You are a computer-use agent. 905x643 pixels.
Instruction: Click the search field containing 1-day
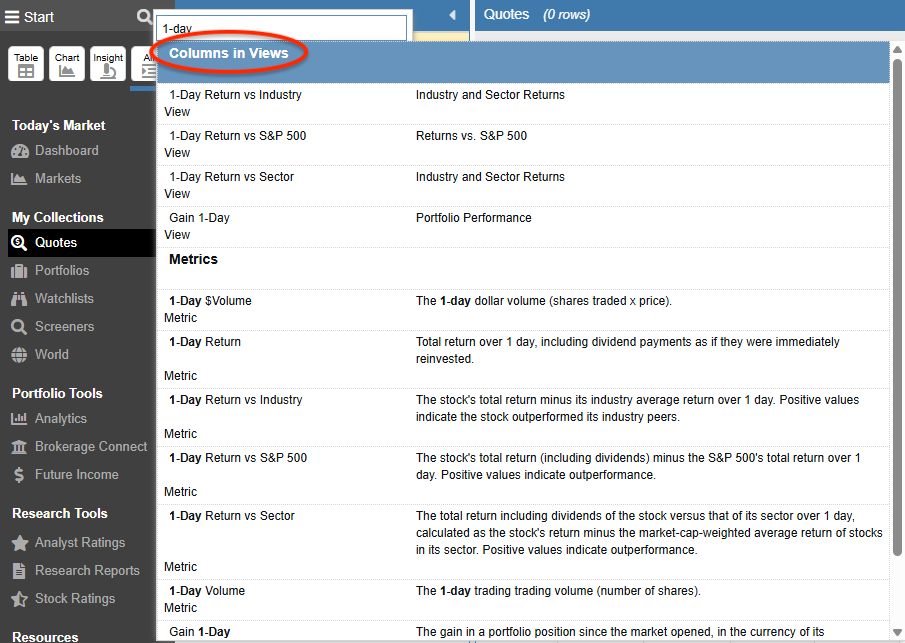pyautogui.click(x=282, y=28)
